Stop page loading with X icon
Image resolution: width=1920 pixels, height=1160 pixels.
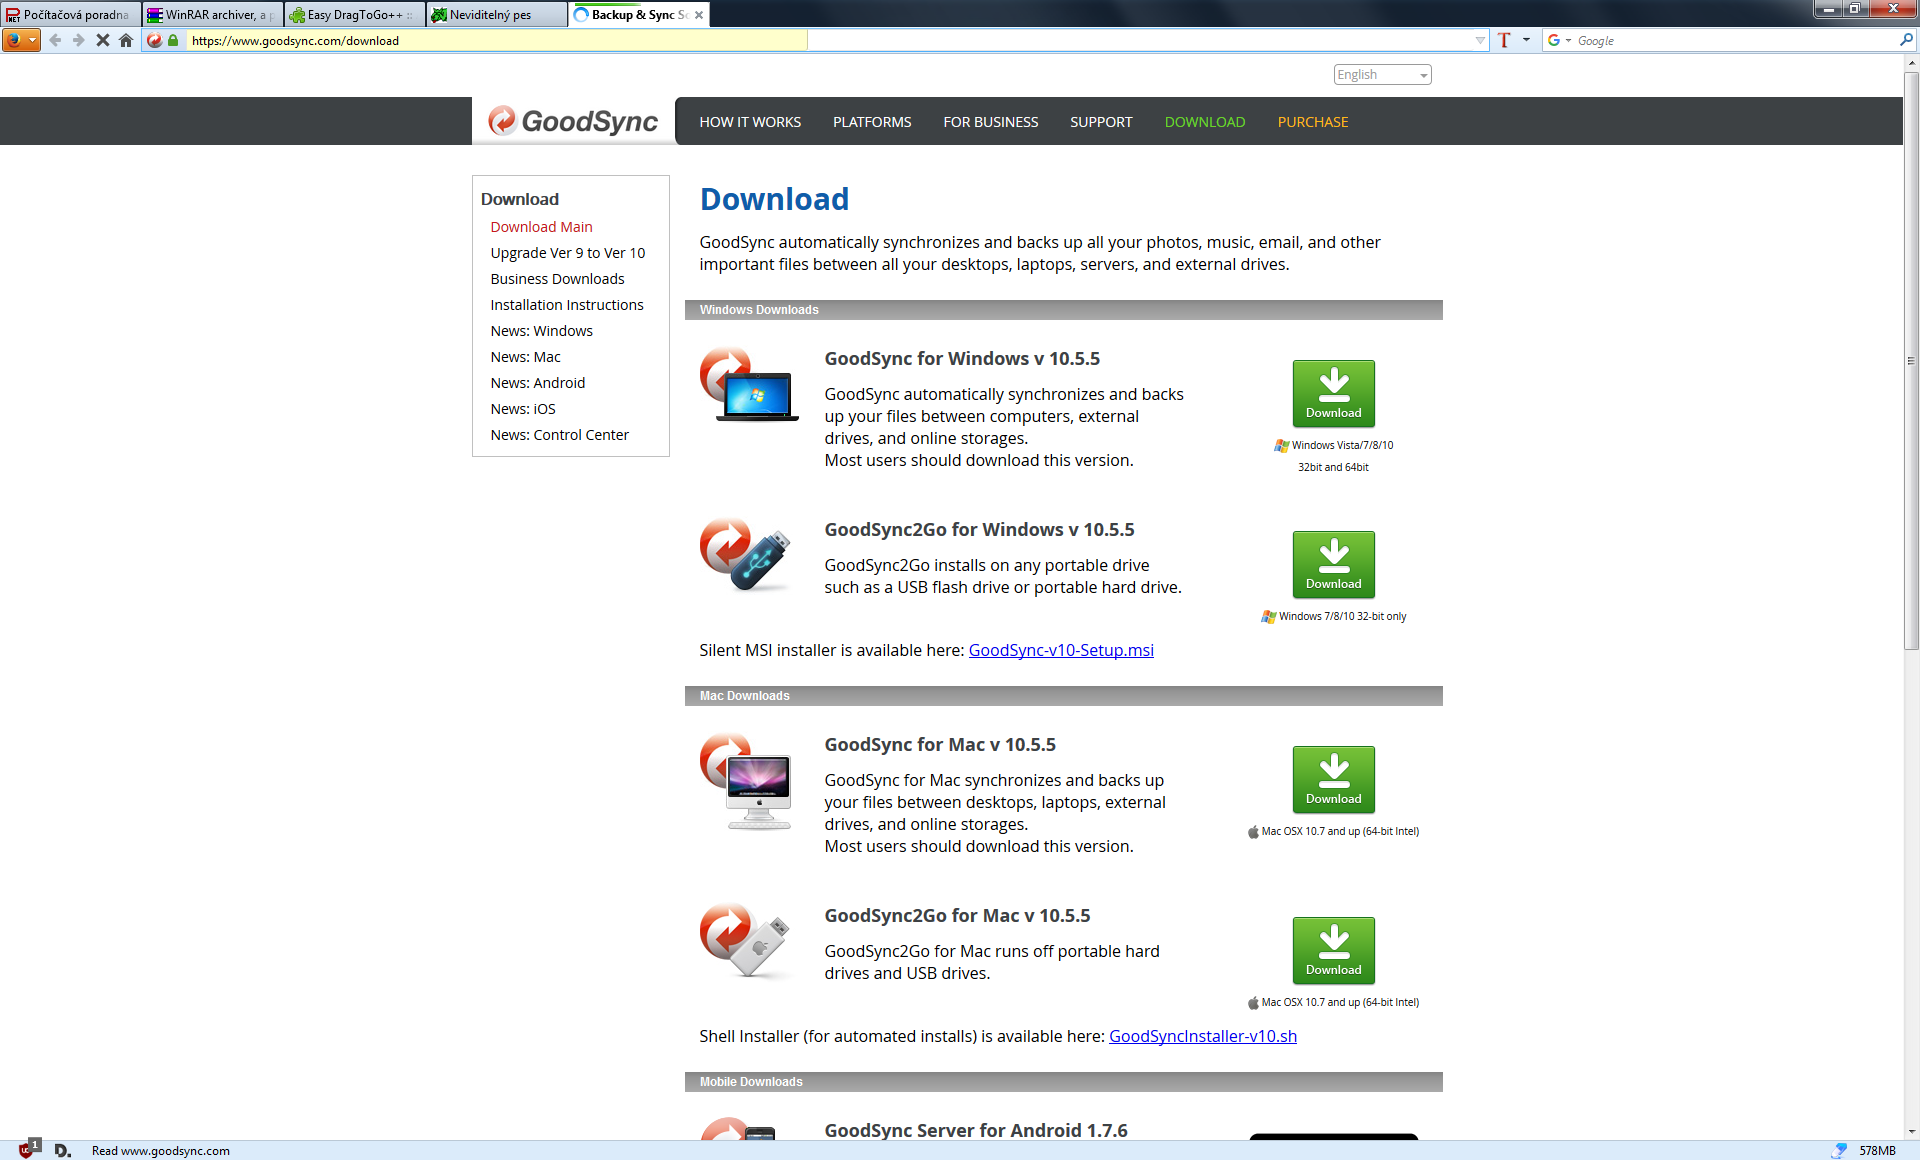[x=102, y=41]
